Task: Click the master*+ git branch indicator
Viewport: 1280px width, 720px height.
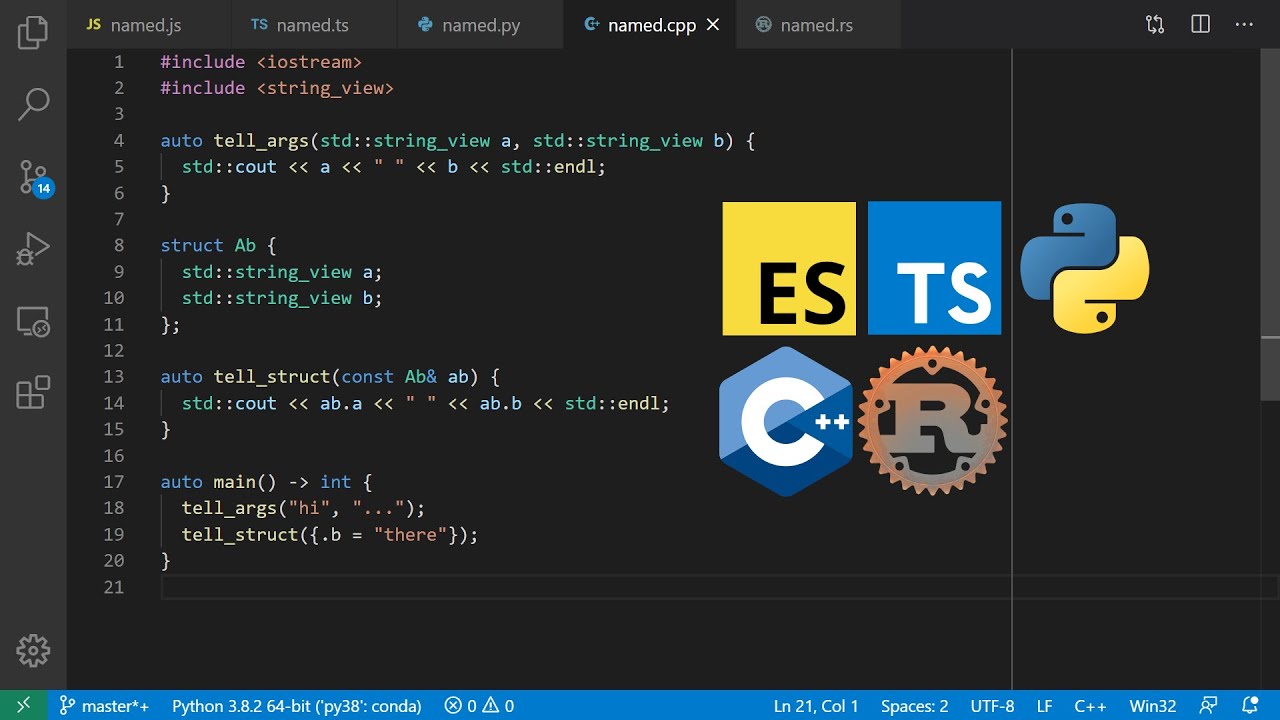Action: point(104,705)
